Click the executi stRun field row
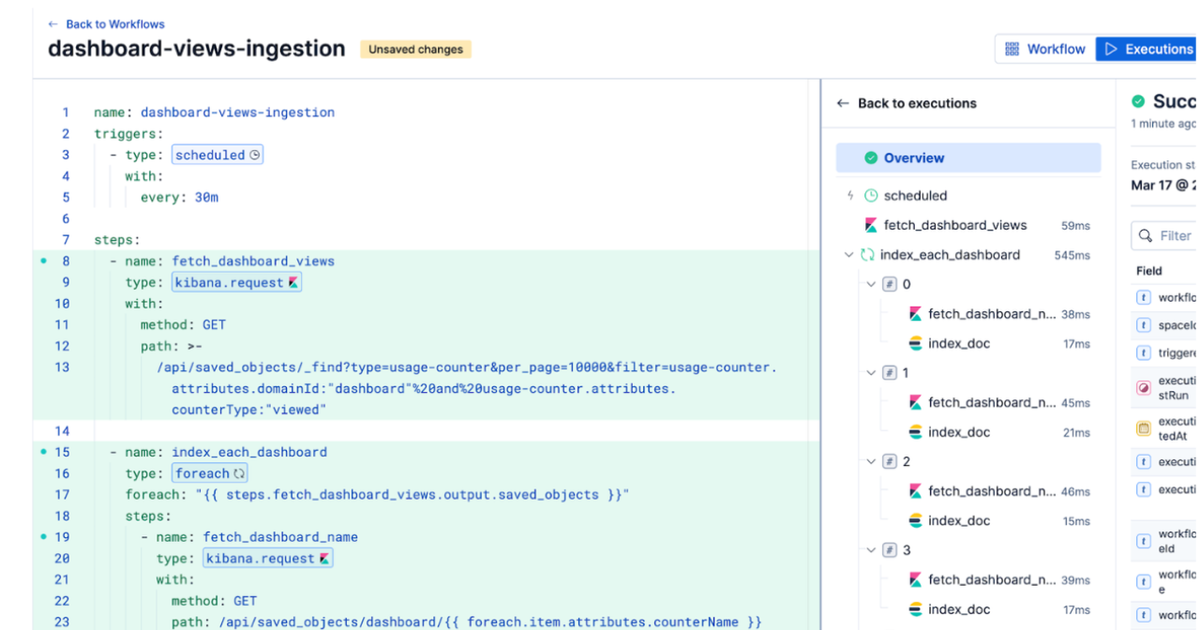The width and height of the screenshot is (1200, 630). (1165, 388)
